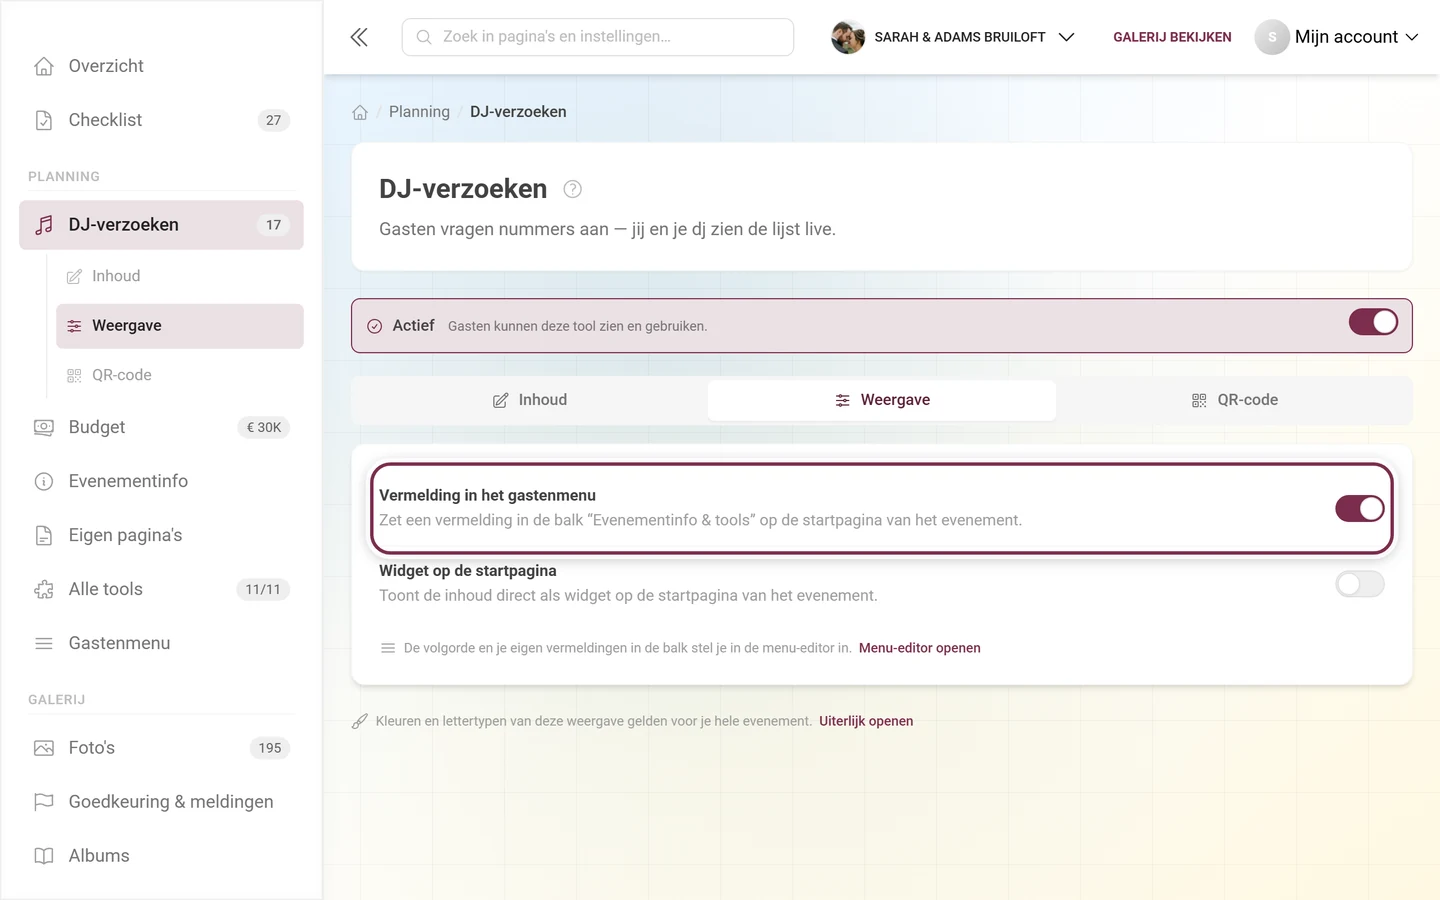Click the Foto's image icon
1440x900 pixels.
coord(44,748)
